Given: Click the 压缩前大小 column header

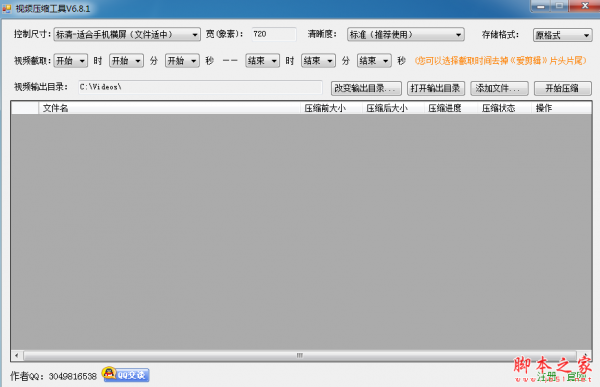Looking at the screenshot, I should tap(331, 108).
